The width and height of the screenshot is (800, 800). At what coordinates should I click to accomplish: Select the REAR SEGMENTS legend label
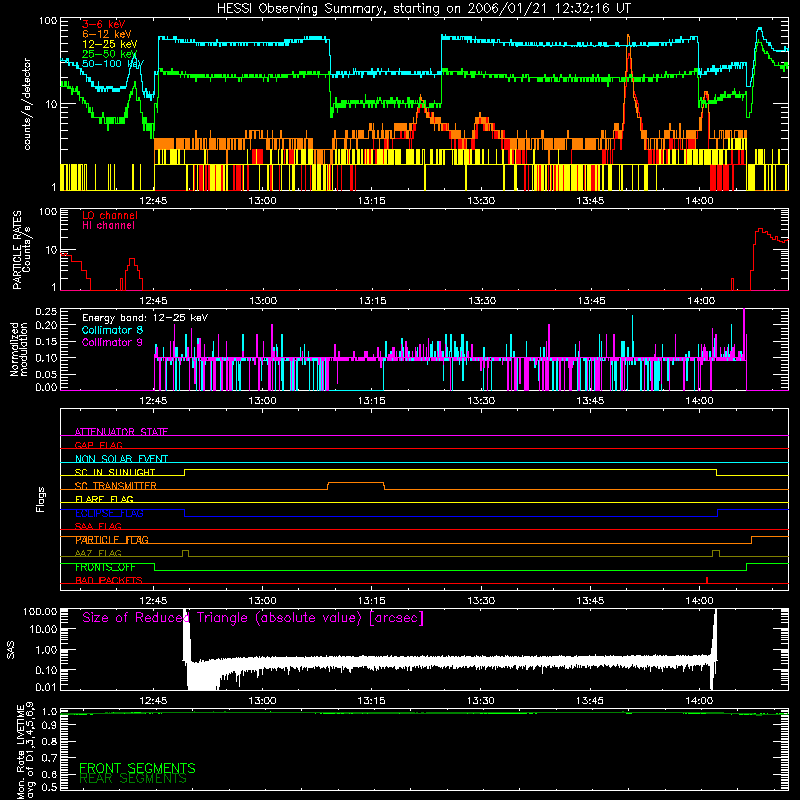tap(133, 779)
